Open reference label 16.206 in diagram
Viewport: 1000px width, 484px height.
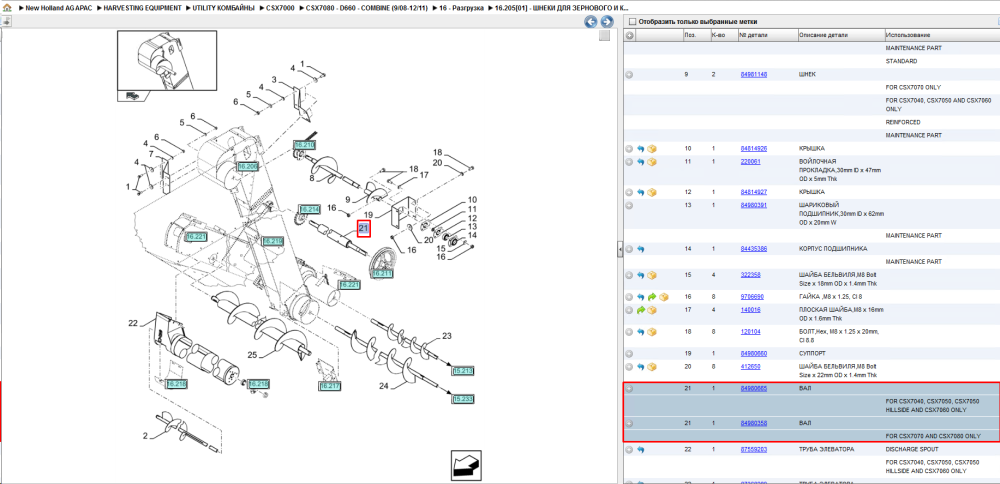[247, 166]
